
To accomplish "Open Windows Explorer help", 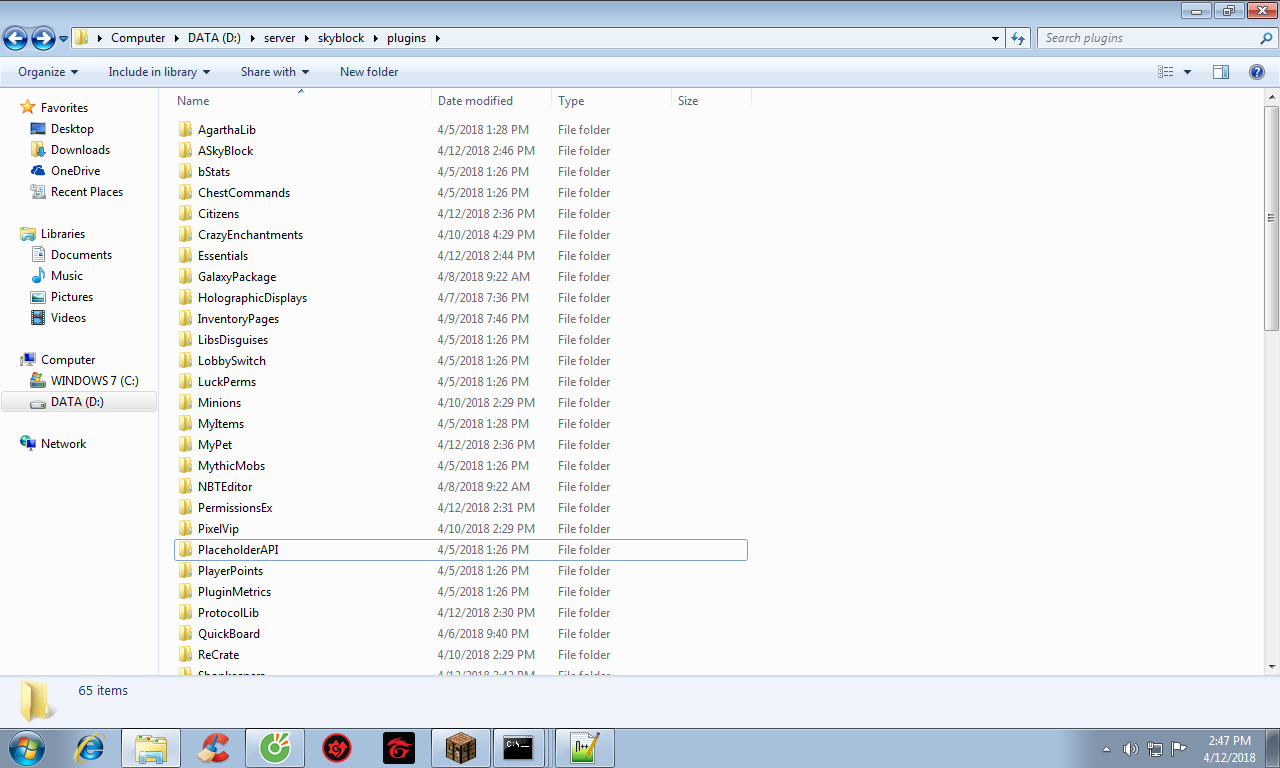I will pyautogui.click(x=1257, y=72).
